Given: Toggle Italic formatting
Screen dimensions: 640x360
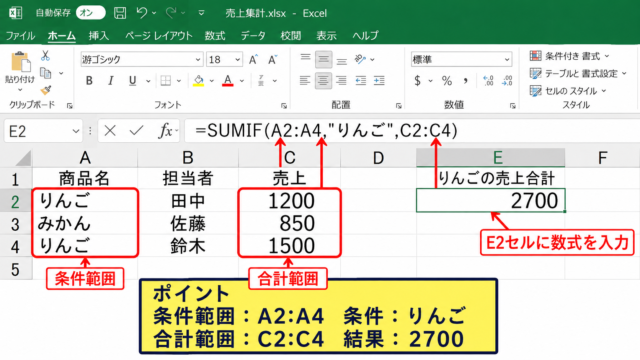Looking at the screenshot, I should [x=111, y=81].
